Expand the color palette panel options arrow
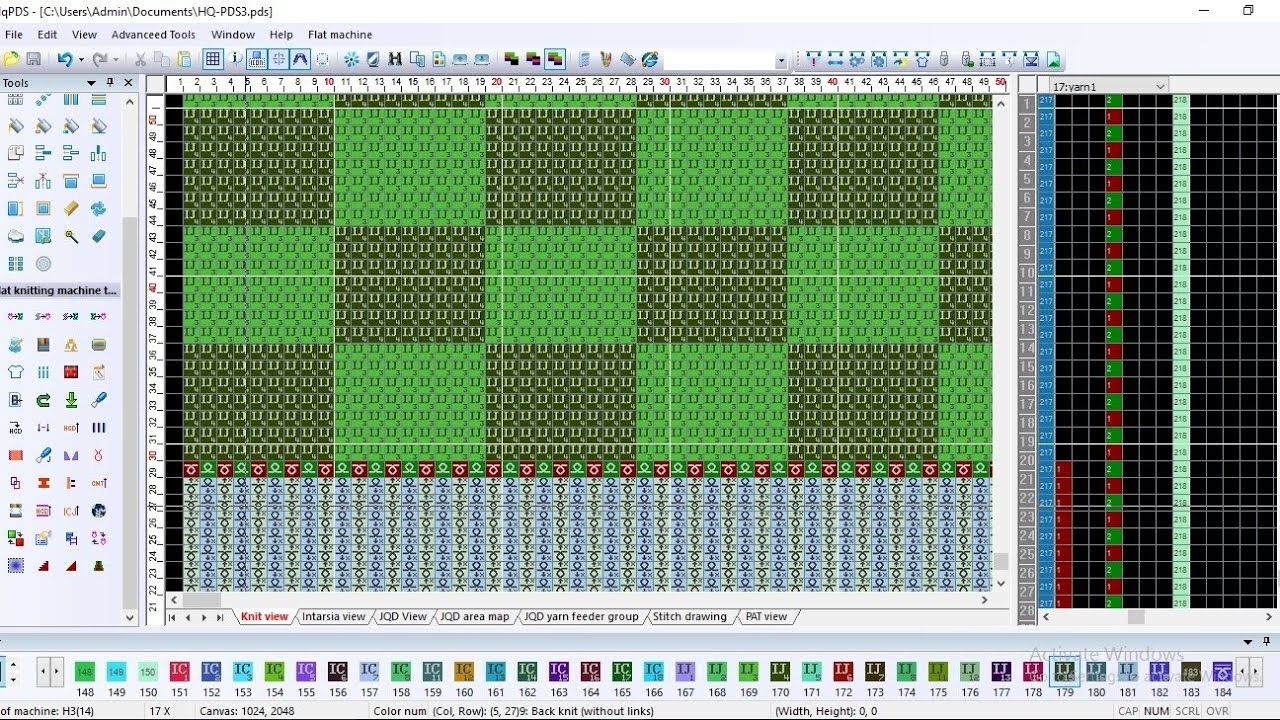The width and height of the screenshot is (1280, 720). tap(1248, 642)
